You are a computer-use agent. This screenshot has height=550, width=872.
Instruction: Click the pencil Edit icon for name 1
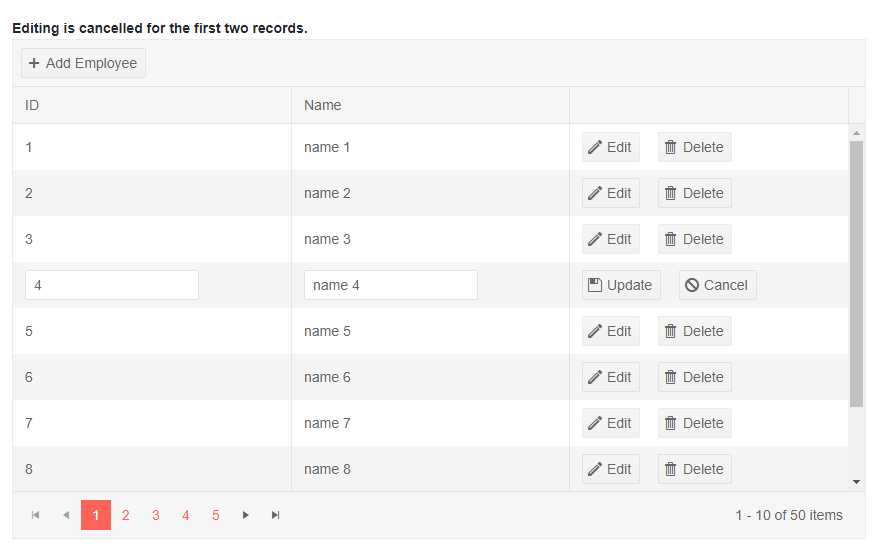coord(595,147)
